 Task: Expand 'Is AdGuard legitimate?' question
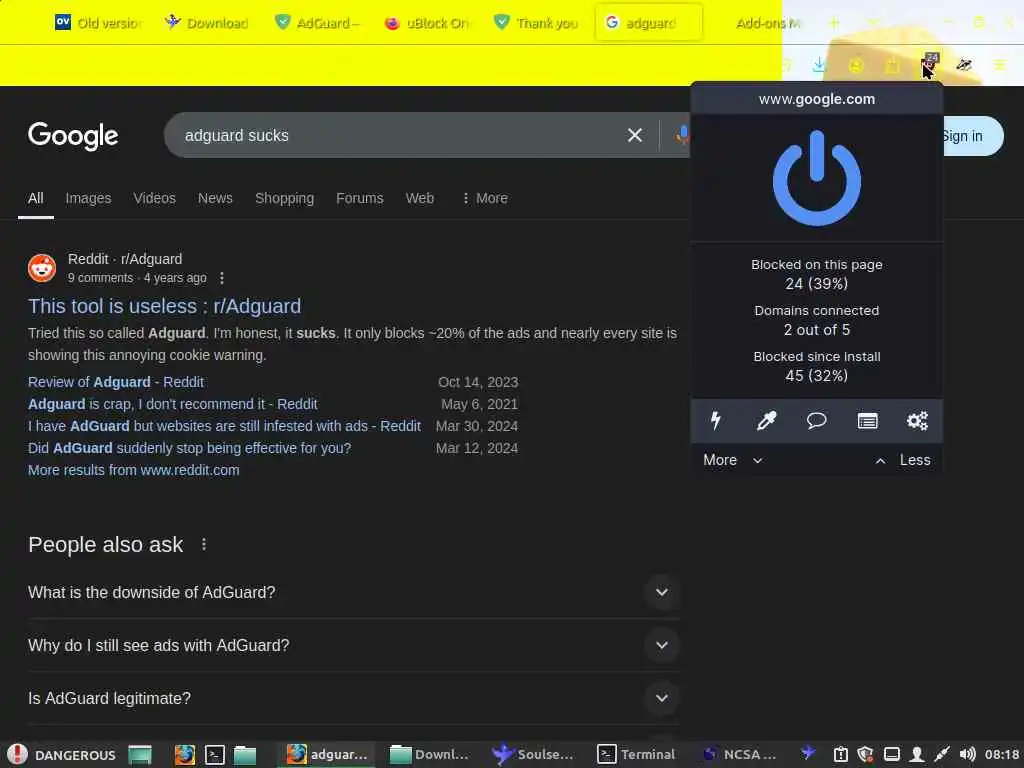pyautogui.click(x=353, y=698)
